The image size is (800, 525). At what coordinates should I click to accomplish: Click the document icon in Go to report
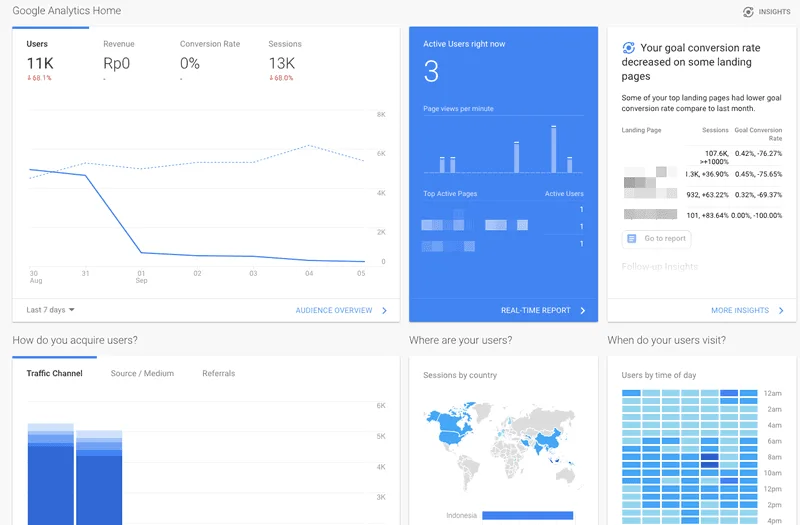click(x=632, y=239)
